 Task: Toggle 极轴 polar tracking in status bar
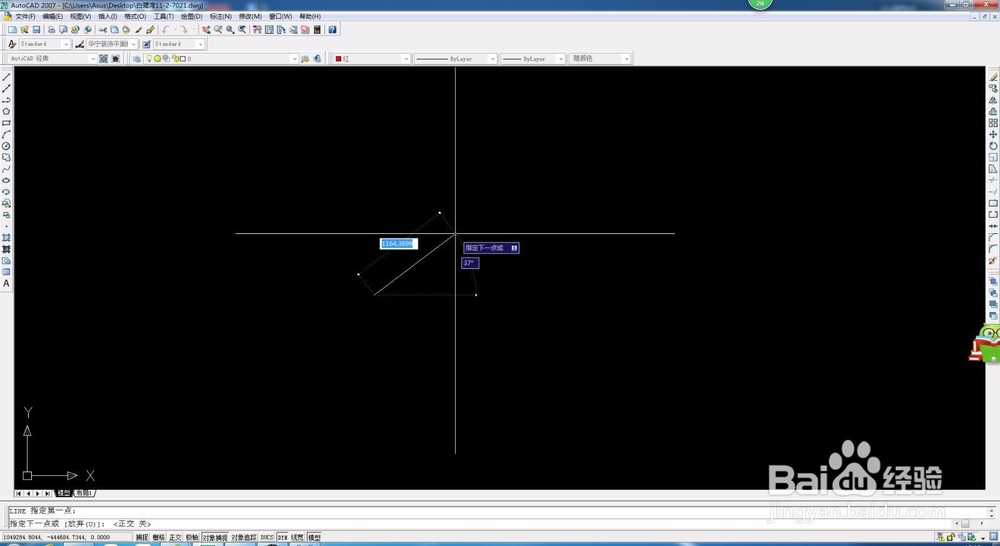tap(192, 538)
